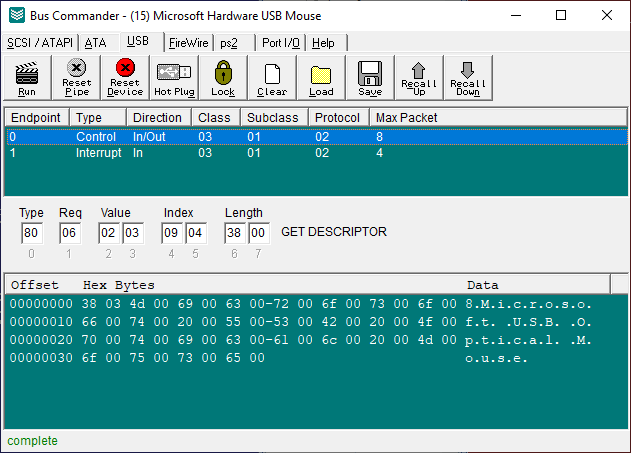This screenshot has height=453, width=631.
Task: Sort by the Max Packet column header
Action: click(406, 117)
